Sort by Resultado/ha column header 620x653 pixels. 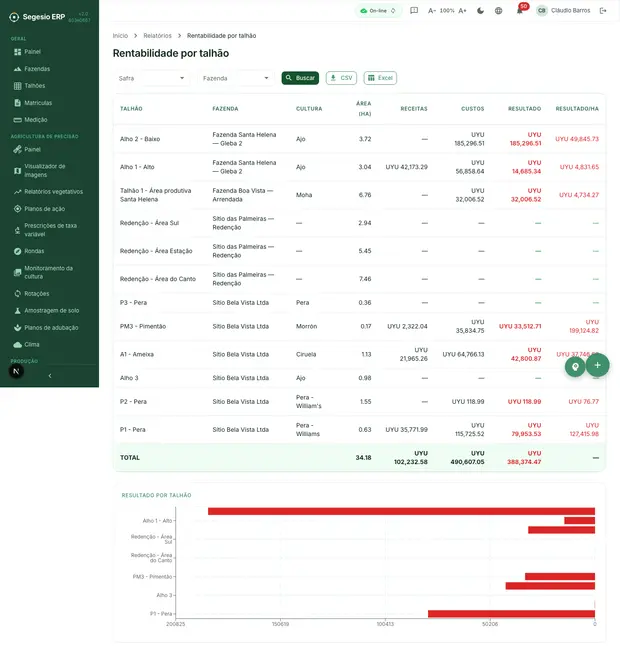pyautogui.click(x=577, y=109)
